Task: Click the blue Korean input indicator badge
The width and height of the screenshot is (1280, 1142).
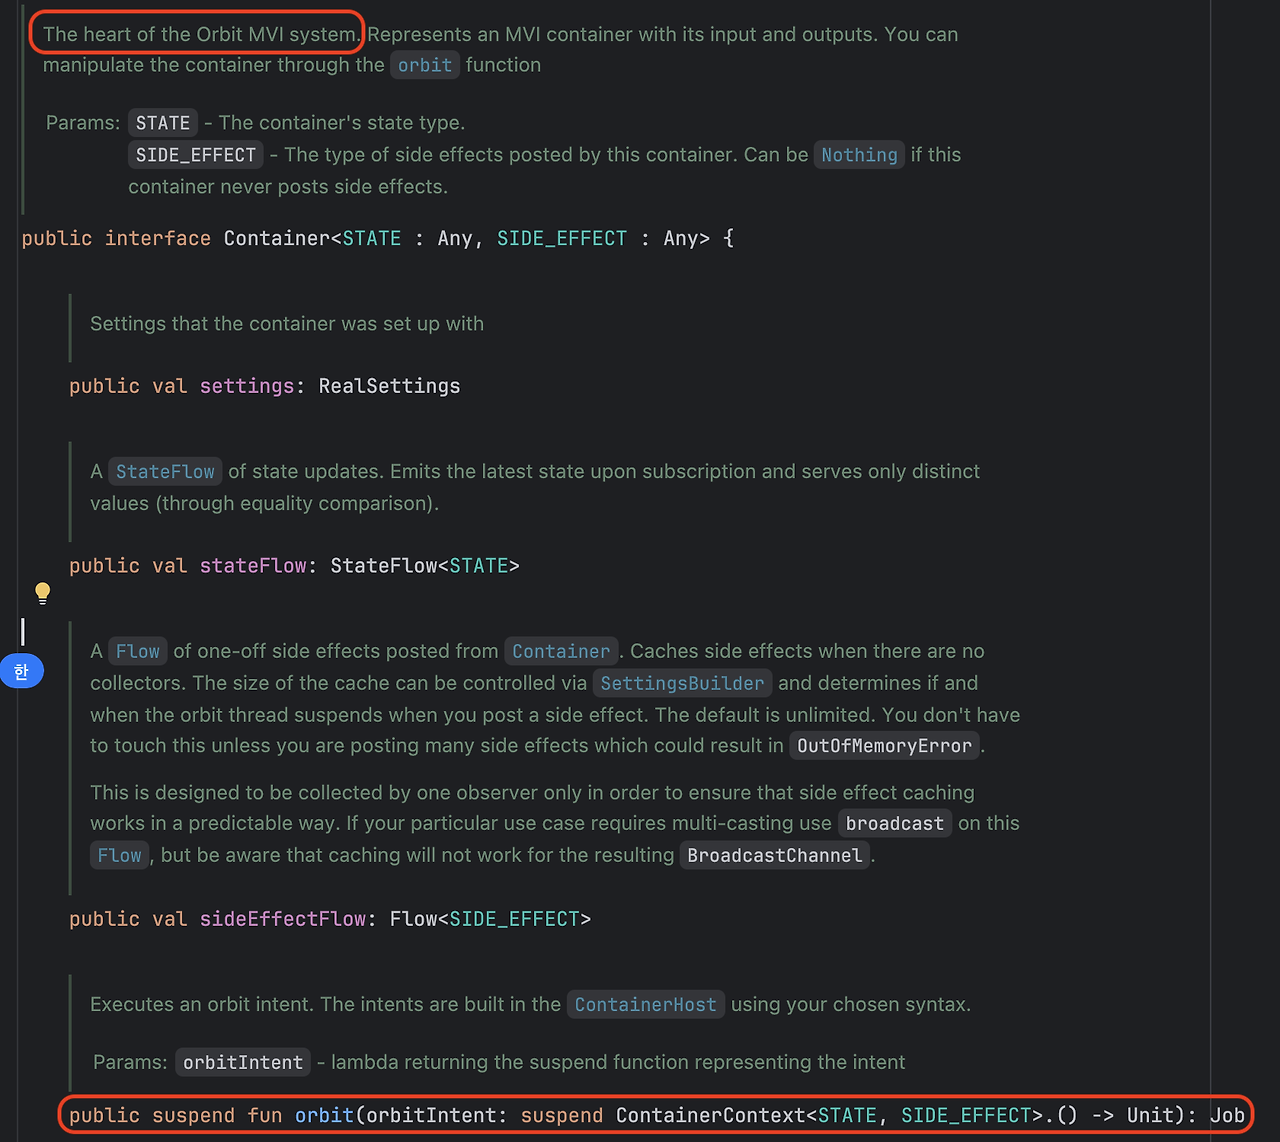Action: pos(21,671)
